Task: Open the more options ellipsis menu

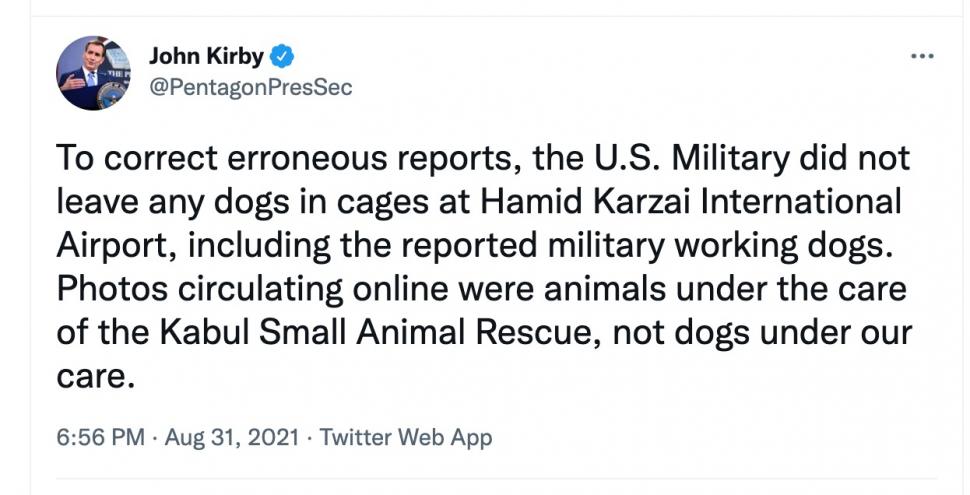Action: [921, 55]
